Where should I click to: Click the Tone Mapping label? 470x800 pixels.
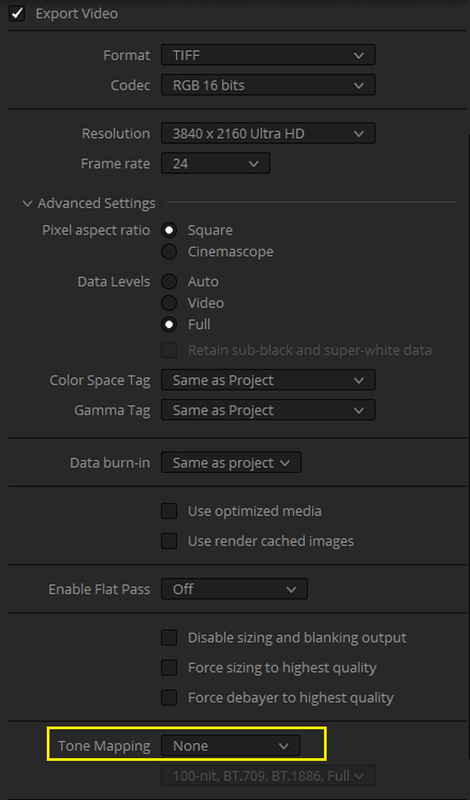(104, 746)
